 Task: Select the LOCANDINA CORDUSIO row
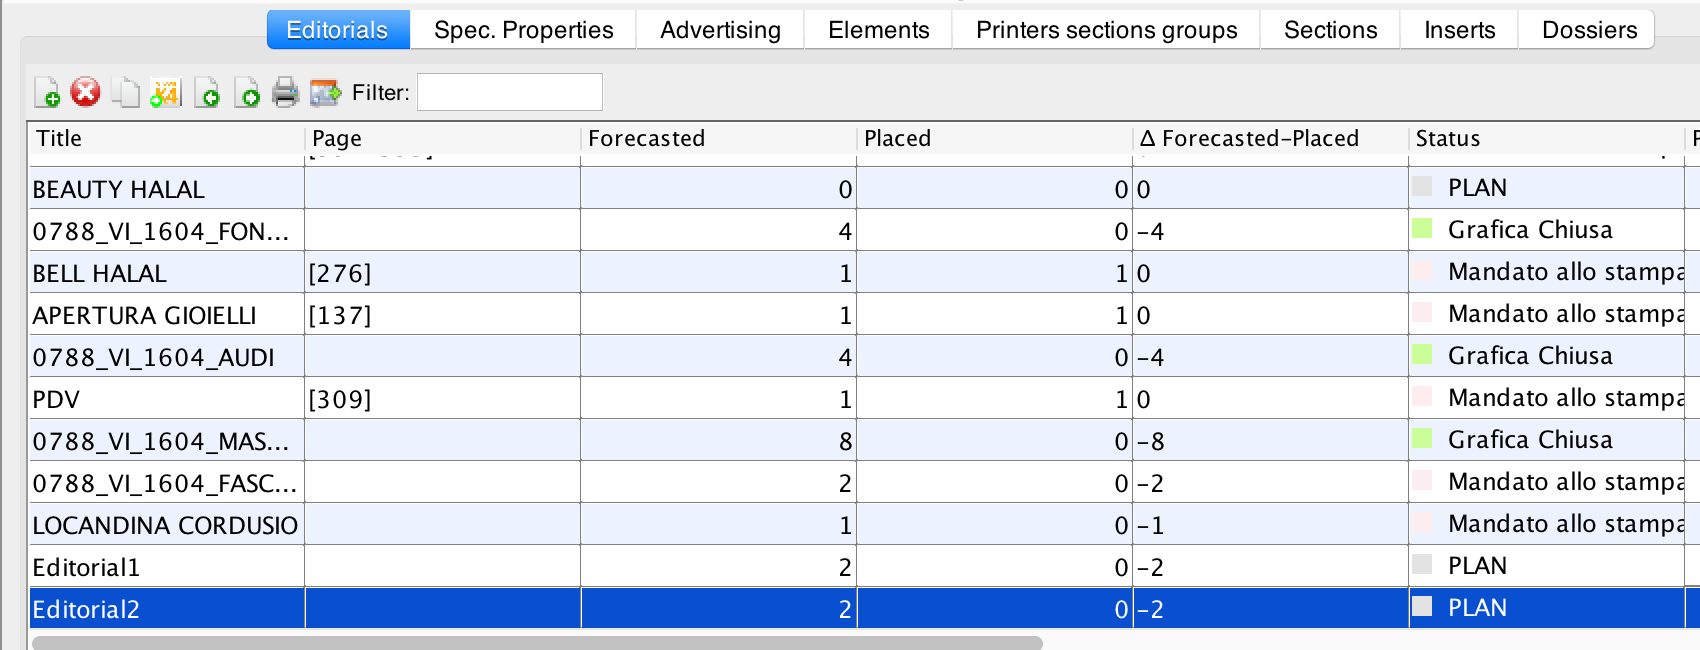click(x=165, y=525)
